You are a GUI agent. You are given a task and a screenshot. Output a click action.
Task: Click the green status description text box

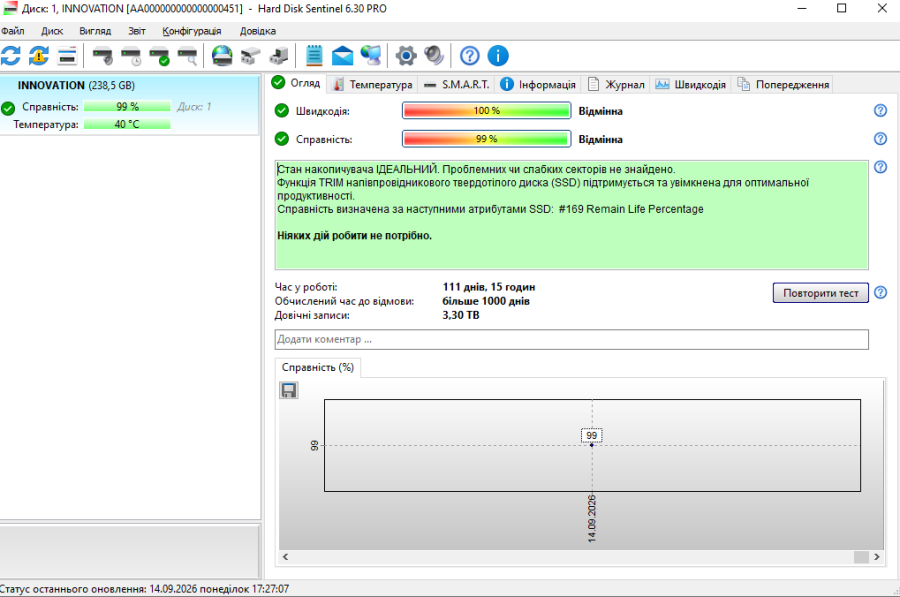tap(572, 215)
